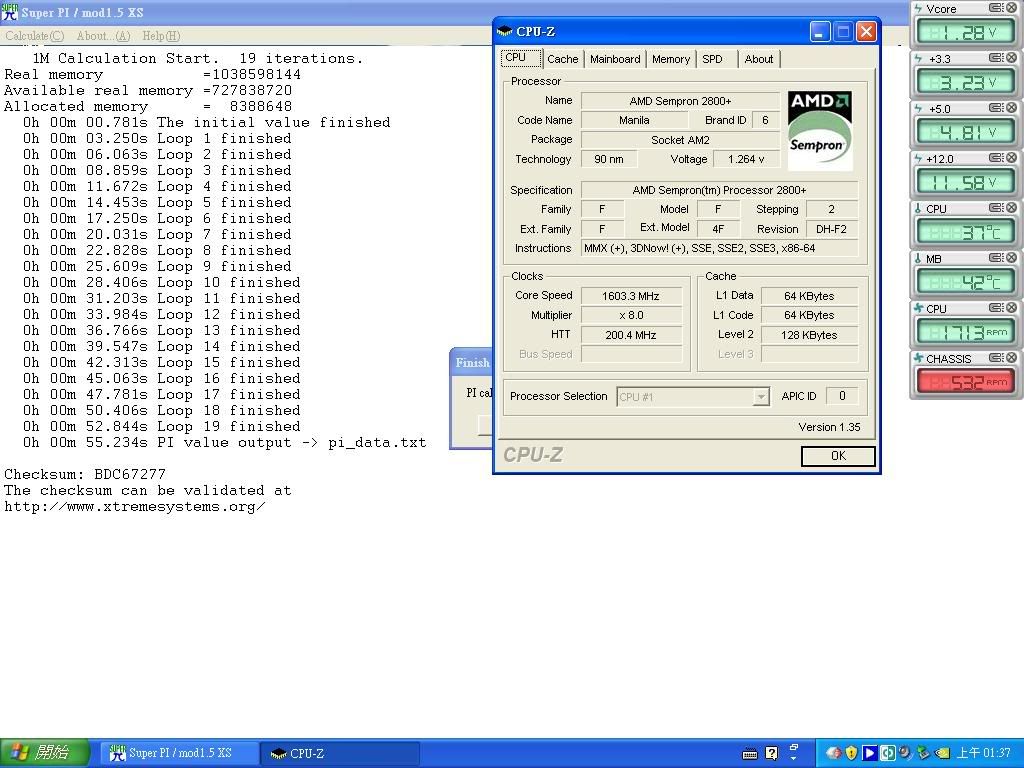Open the About tab in CPU-Z
Viewport: 1024px width, 768px height.
pyautogui.click(x=759, y=59)
